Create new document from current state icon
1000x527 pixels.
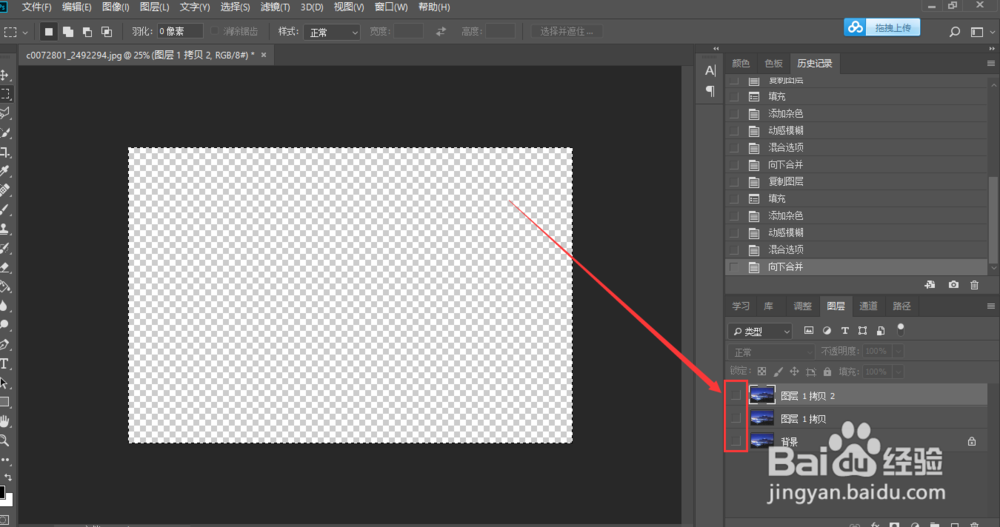tap(930, 285)
